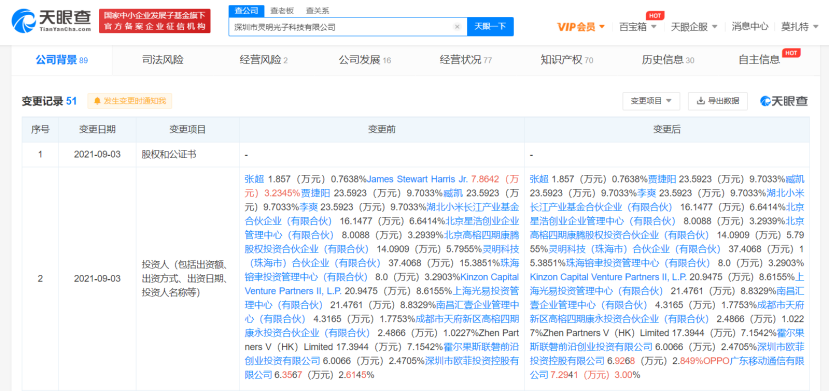Open the 自主信息 tab

pyautogui.click(x=759, y=60)
